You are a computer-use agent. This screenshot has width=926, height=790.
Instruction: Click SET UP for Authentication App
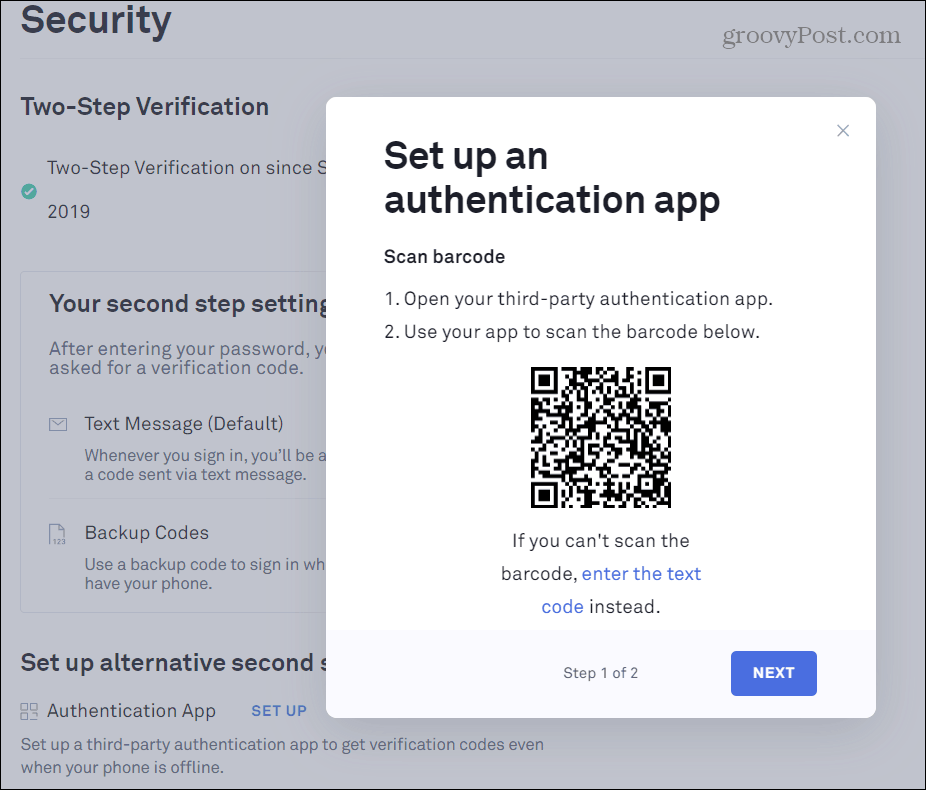[x=279, y=711]
